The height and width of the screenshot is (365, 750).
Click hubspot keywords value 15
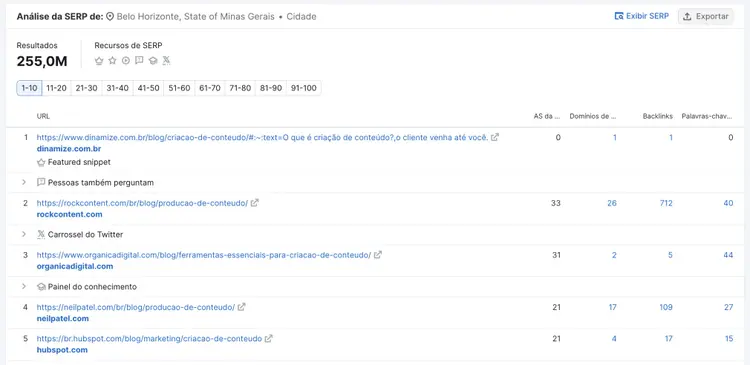(x=729, y=338)
